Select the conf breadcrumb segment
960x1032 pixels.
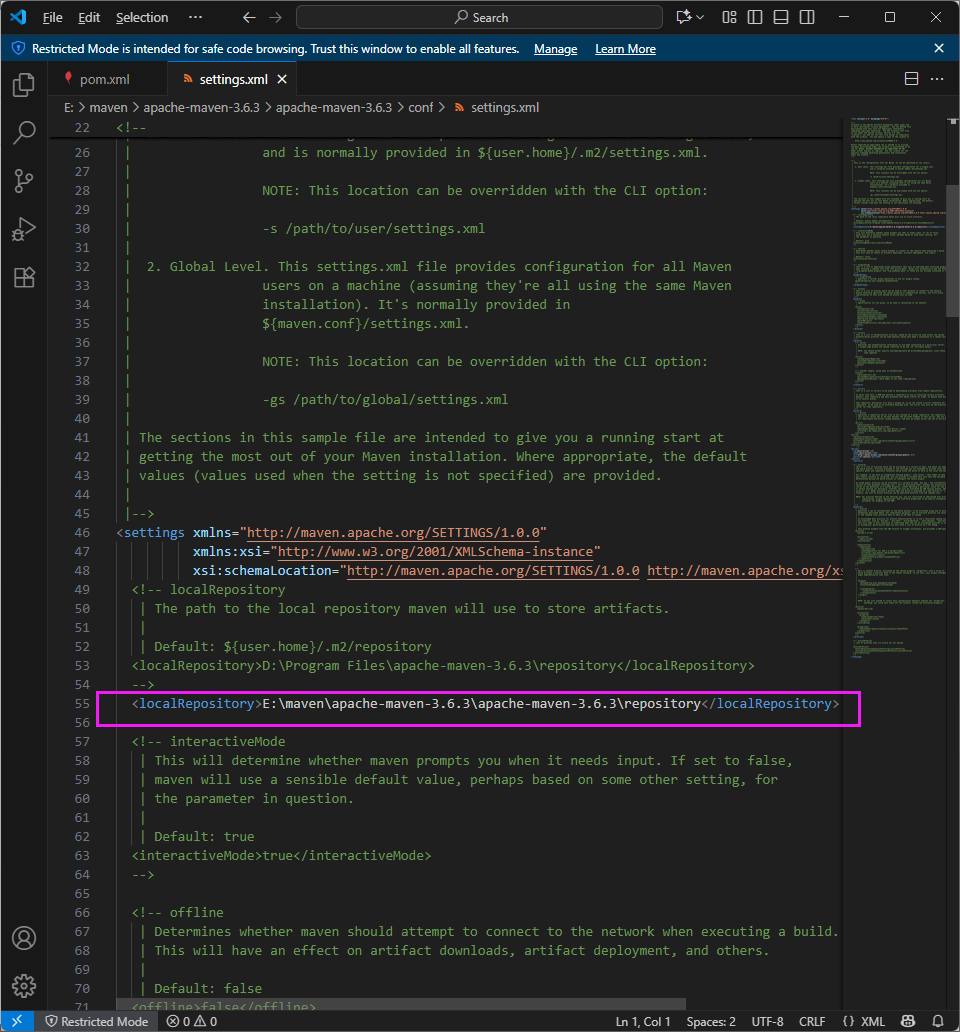(x=420, y=107)
